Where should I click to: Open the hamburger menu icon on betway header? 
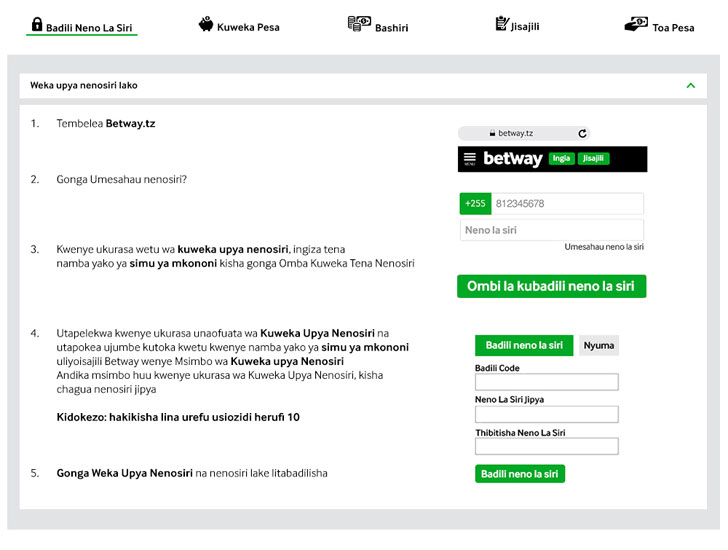470,159
